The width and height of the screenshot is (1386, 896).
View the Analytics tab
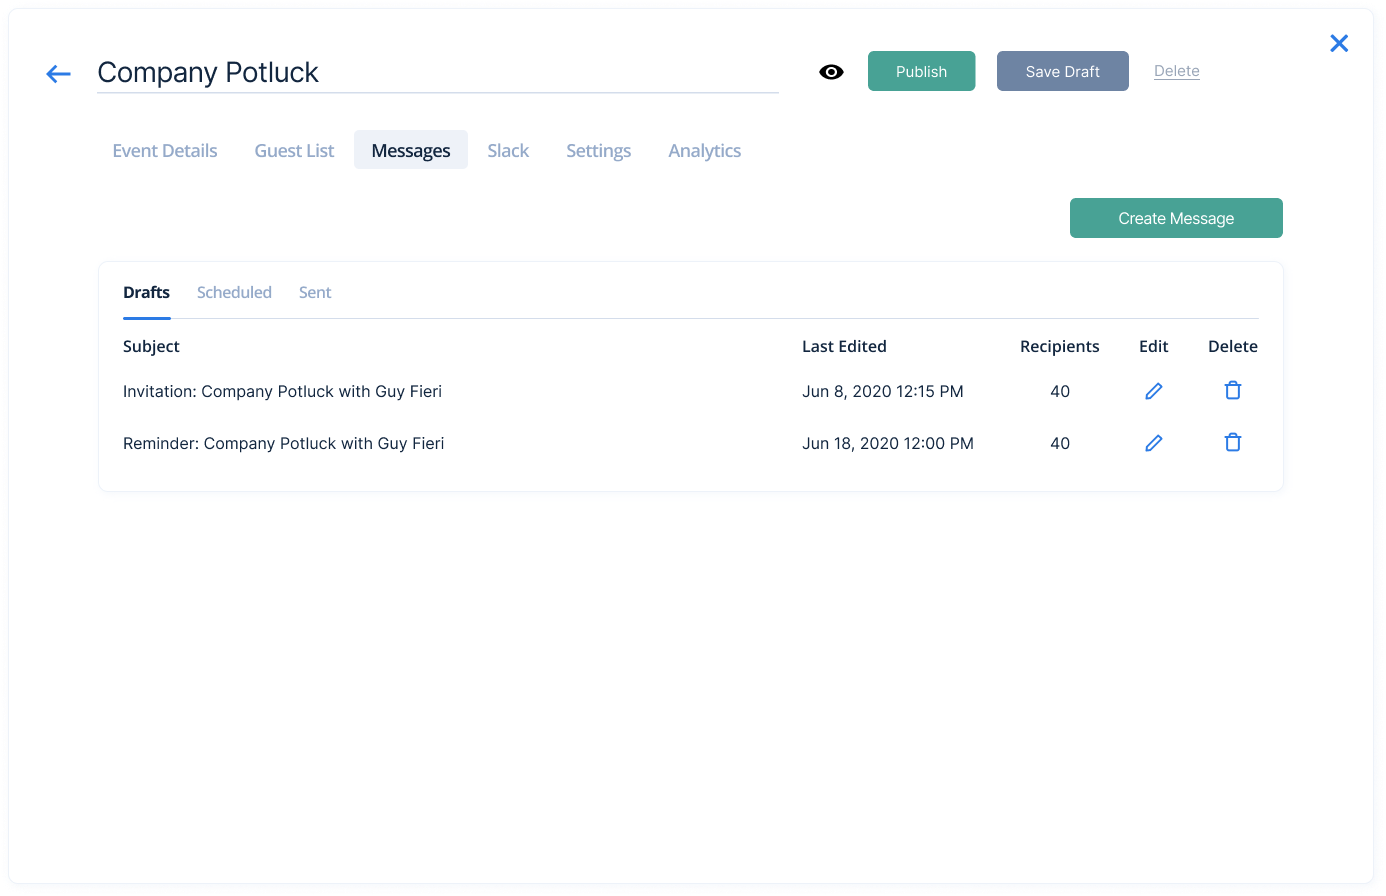click(x=705, y=150)
